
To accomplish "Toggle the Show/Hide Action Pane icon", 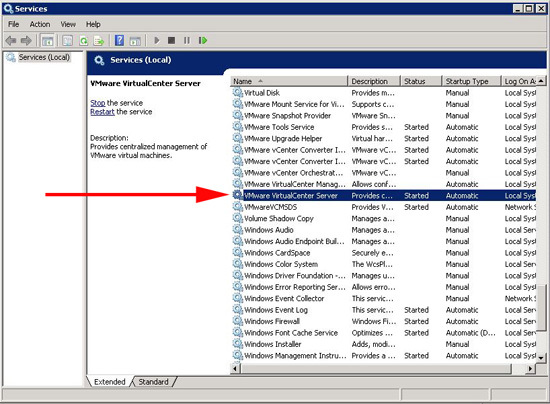I will coord(135,41).
